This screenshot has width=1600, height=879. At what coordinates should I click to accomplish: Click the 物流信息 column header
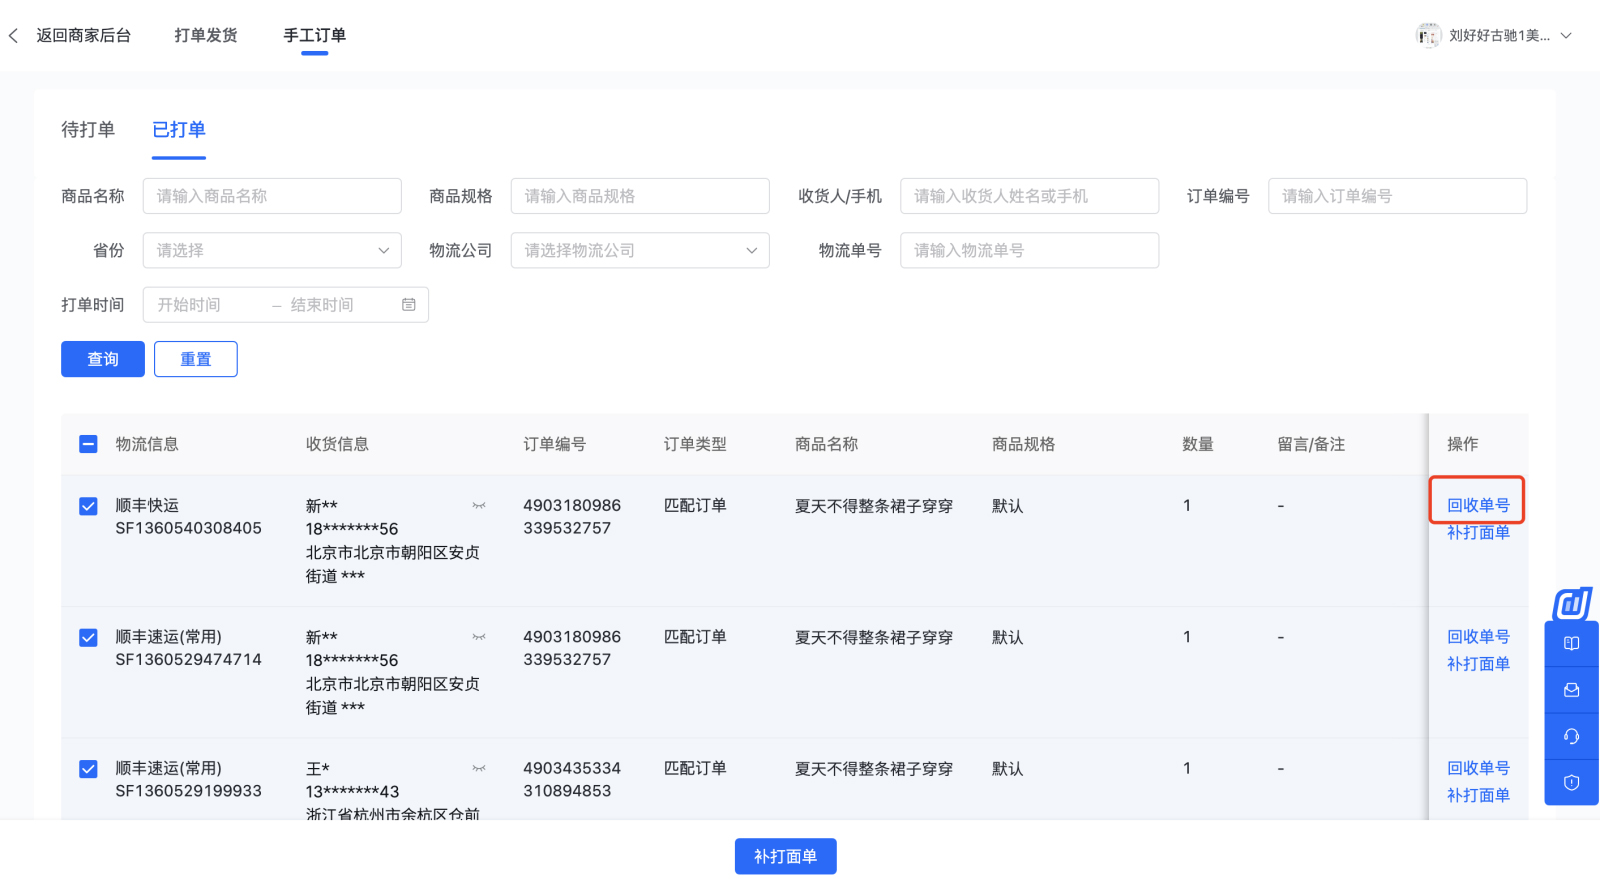click(147, 444)
